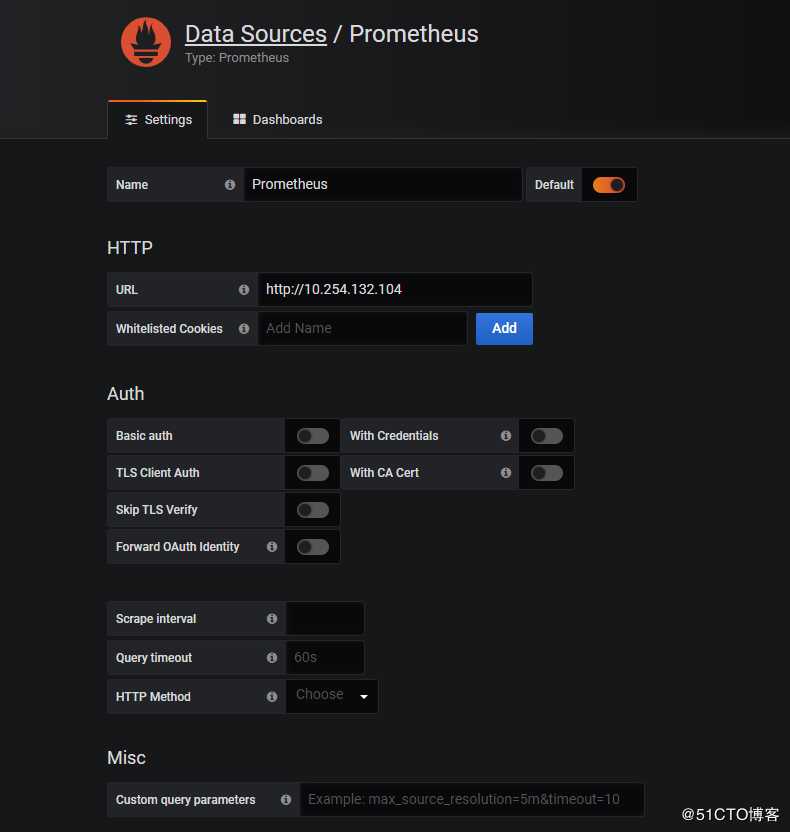Screen dimensions: 790x832
Task: Click the sliders icon on Settings tab
Action: (x=131, y=120)
